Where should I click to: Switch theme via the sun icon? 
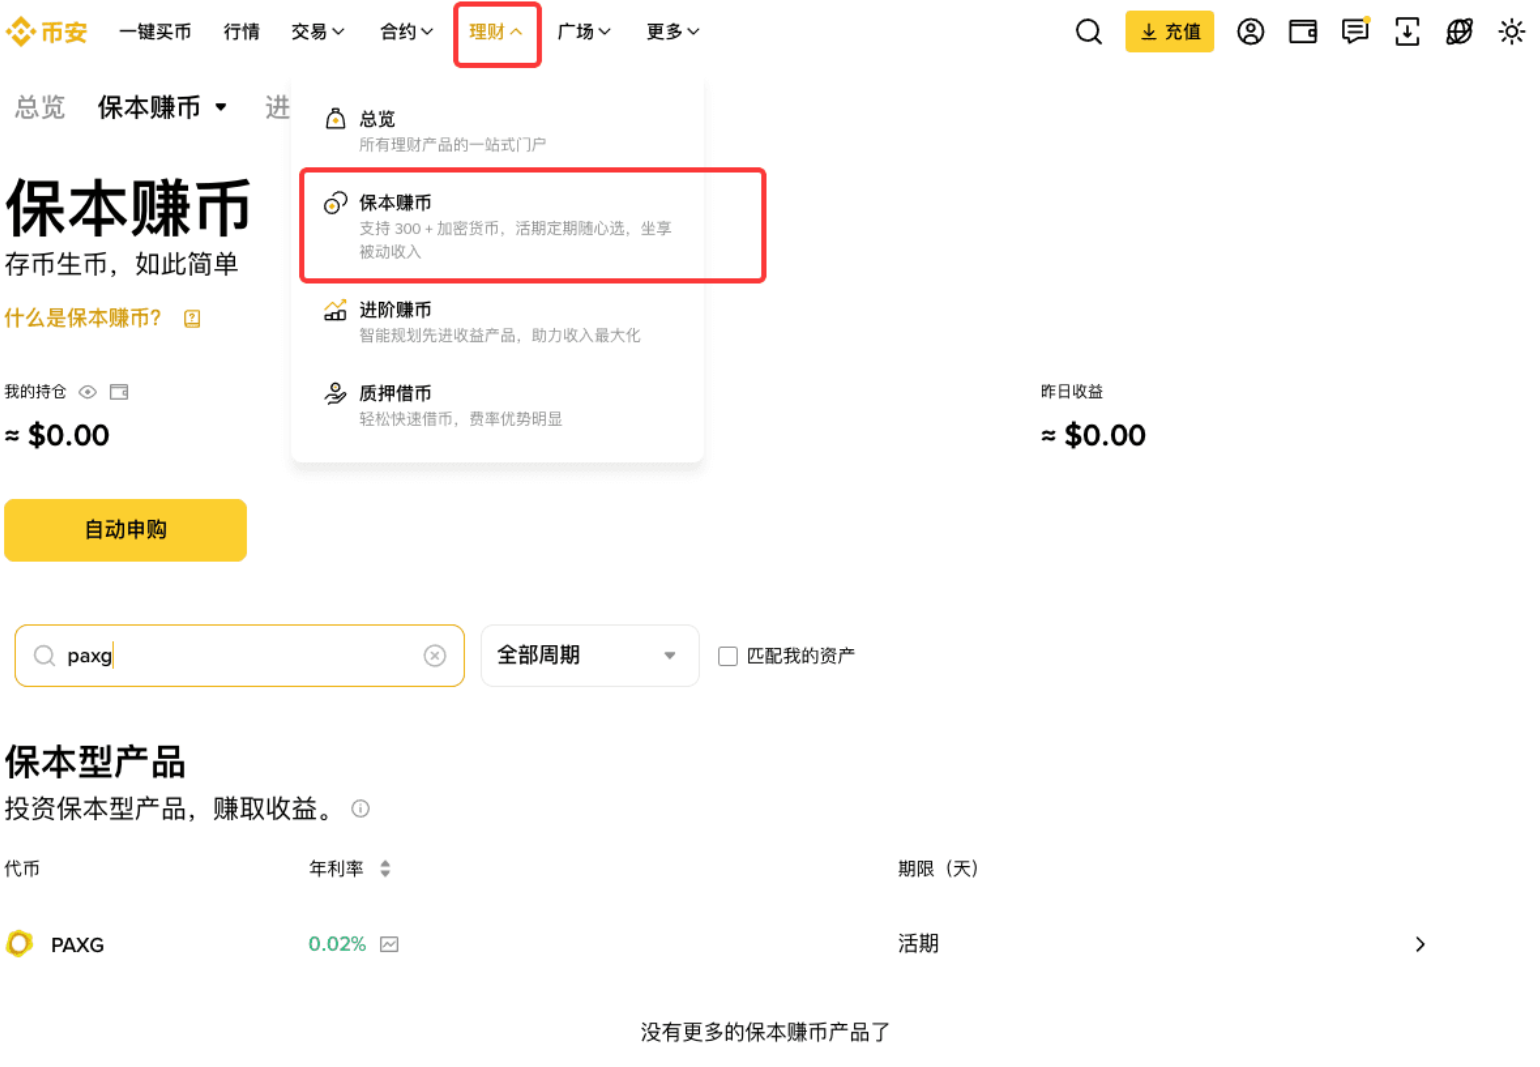click(x=1511, y=31)
